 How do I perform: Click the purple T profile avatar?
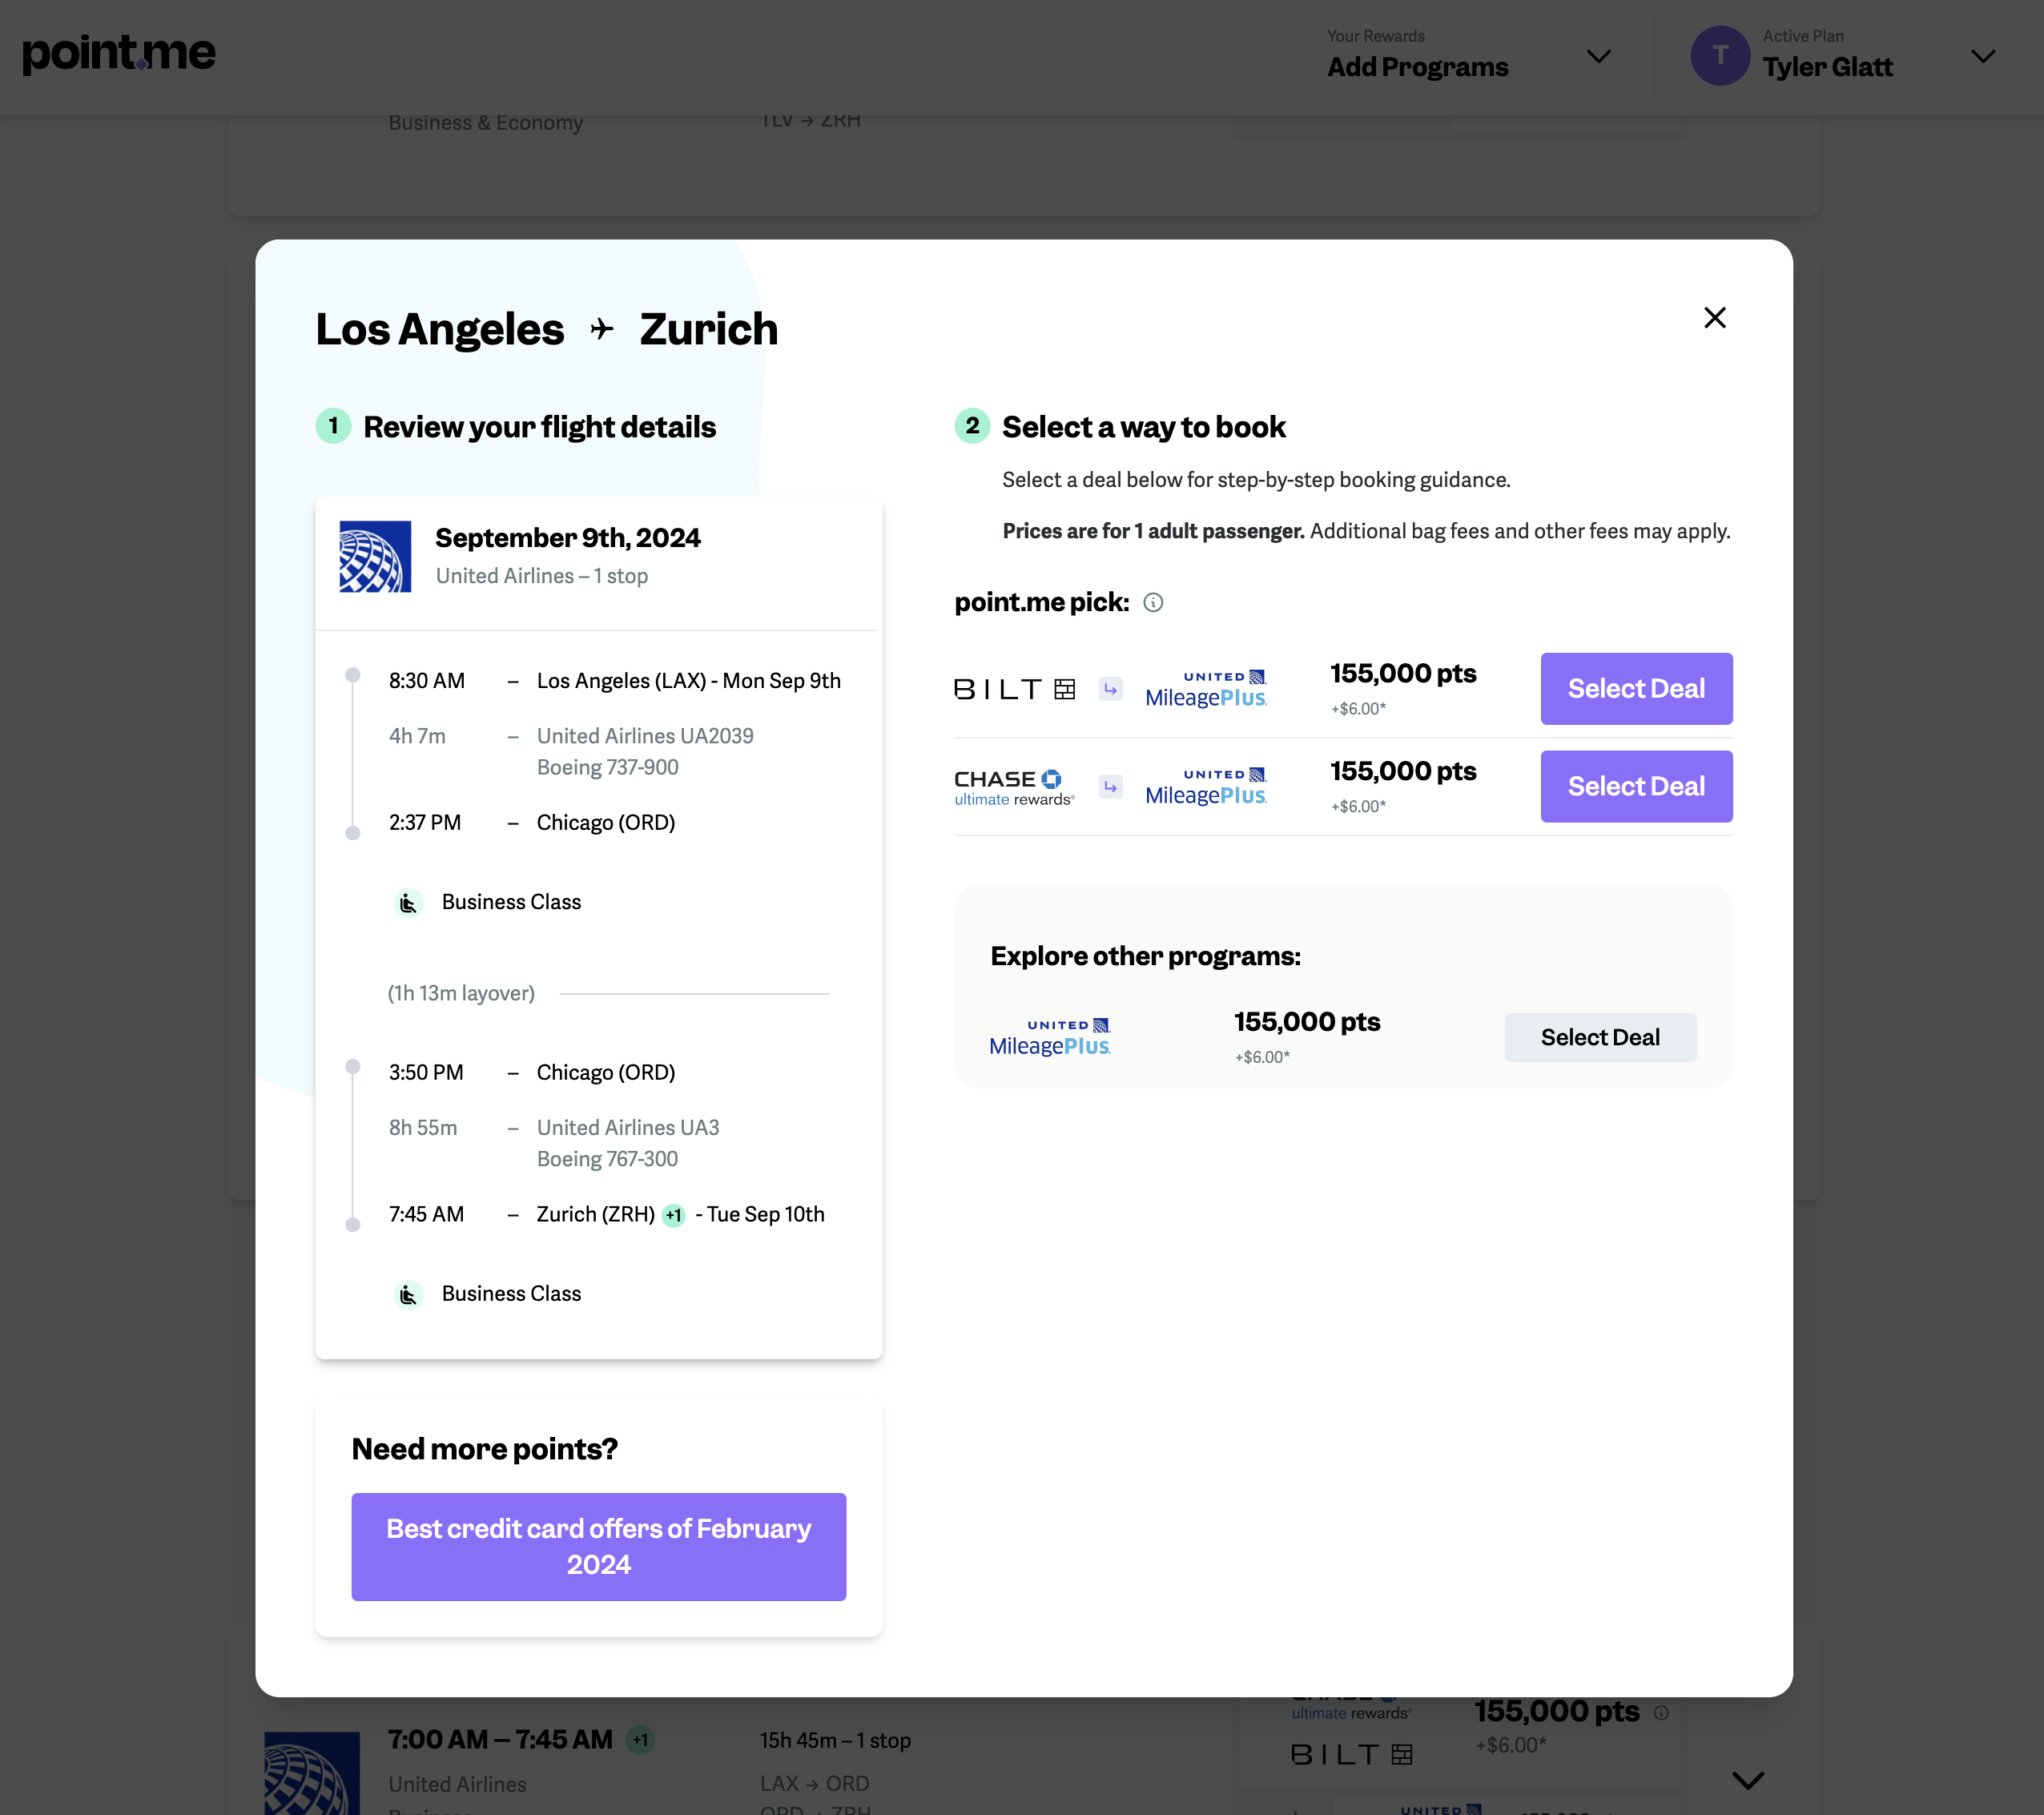point(1719,56)
